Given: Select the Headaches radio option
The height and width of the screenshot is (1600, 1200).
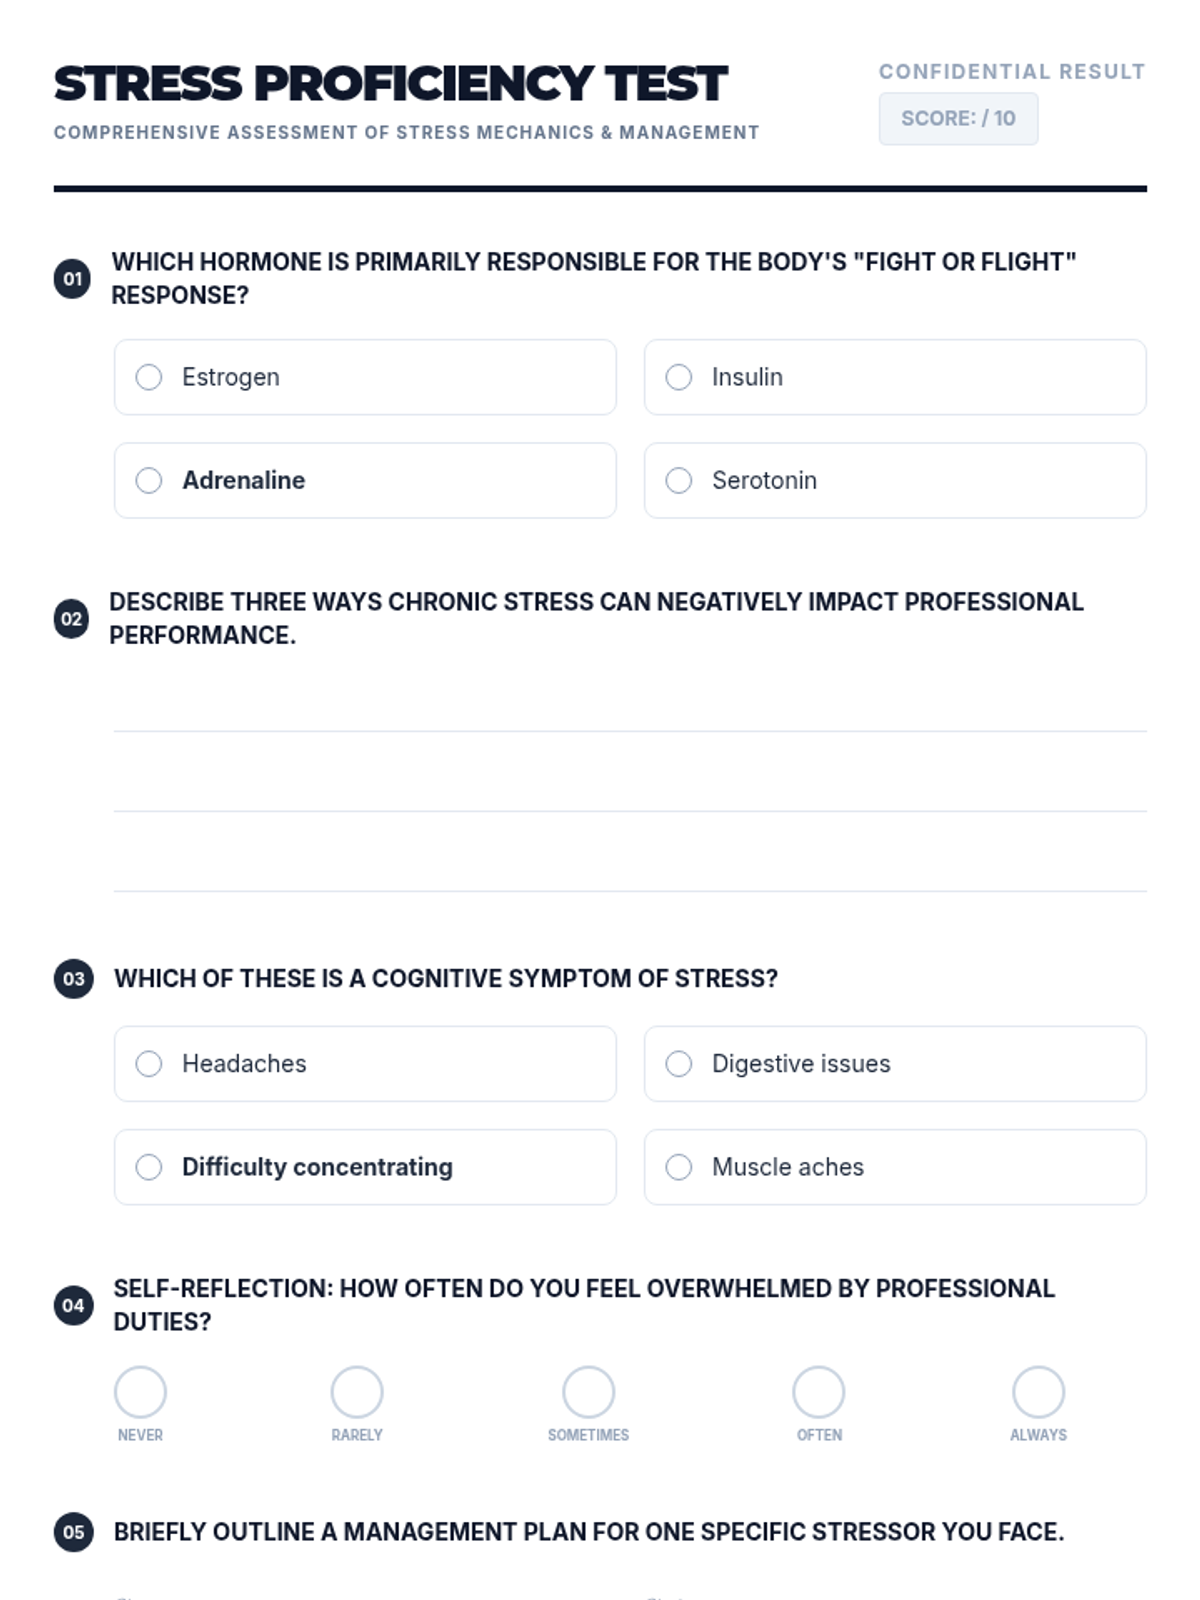Looking at the screenshot, I should (149, 1064).
